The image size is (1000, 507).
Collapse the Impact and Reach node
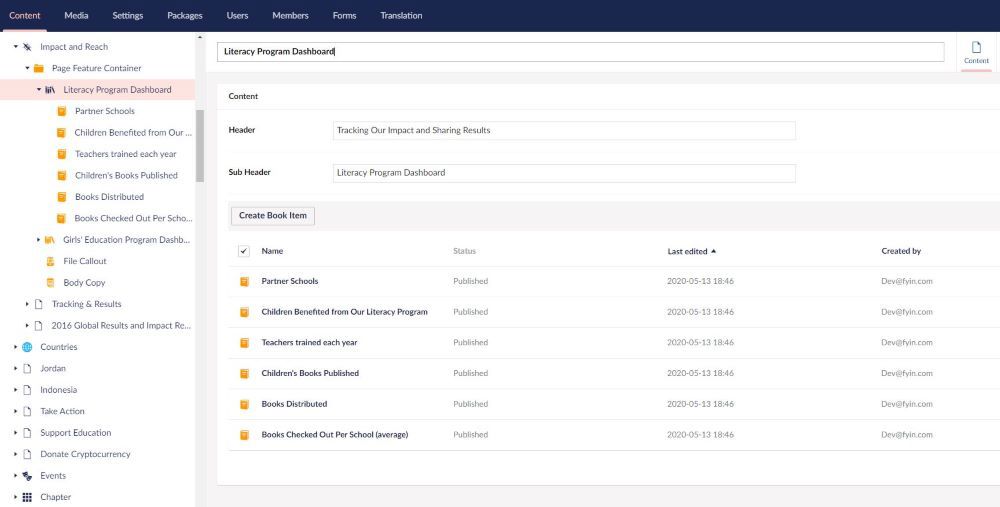coord(15,47)
